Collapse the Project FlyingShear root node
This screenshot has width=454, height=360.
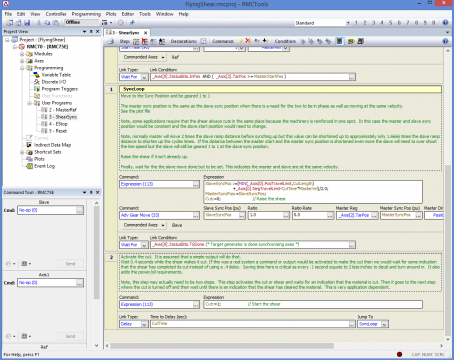(x=7, y=40)
